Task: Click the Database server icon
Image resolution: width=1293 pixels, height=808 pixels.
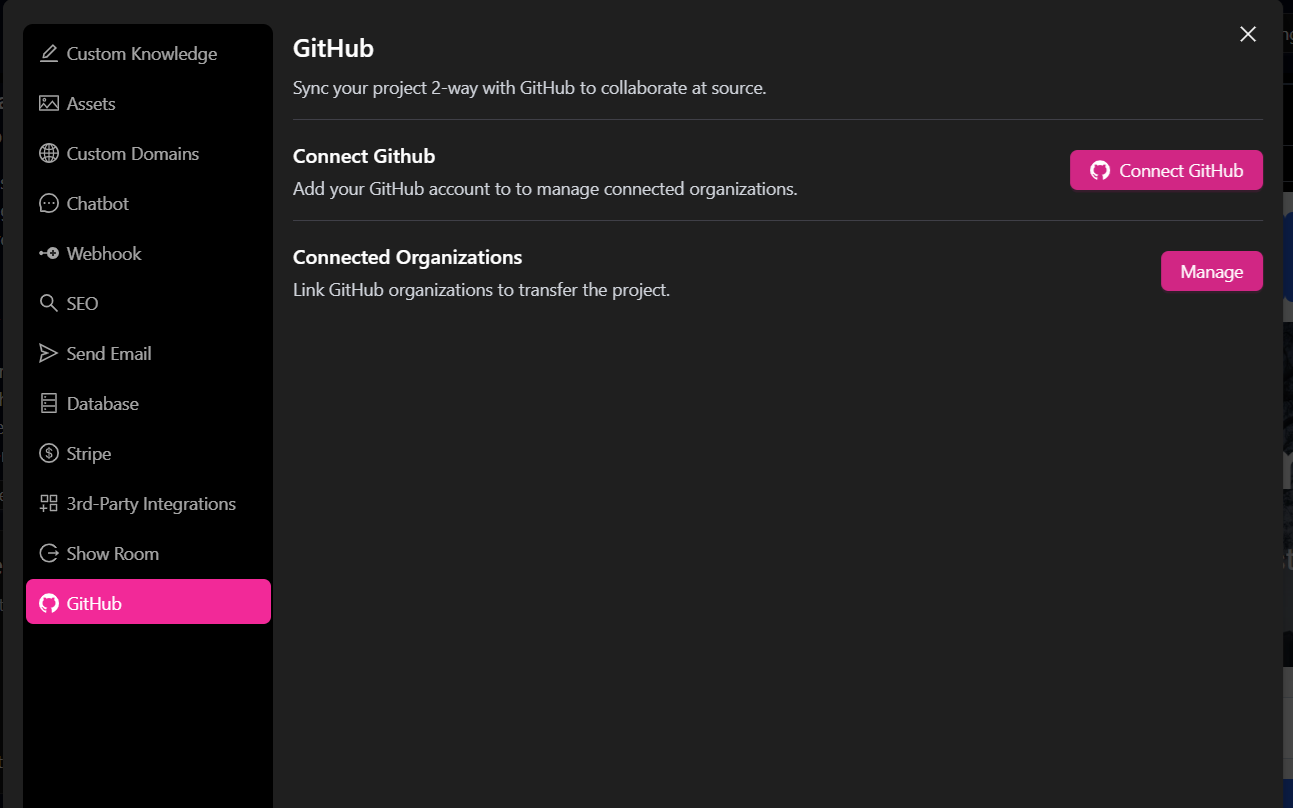Action: (x=48, y=404)
